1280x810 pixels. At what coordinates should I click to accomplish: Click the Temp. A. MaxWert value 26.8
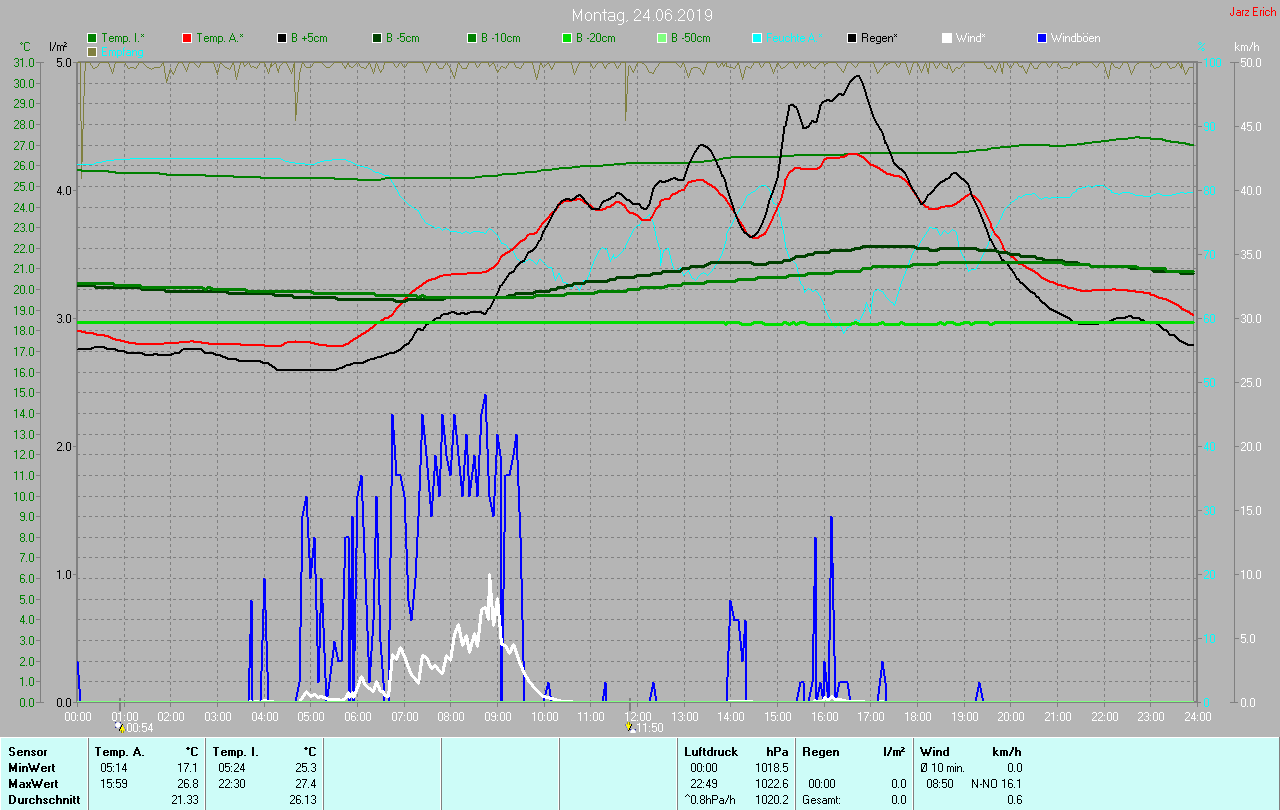187,783
